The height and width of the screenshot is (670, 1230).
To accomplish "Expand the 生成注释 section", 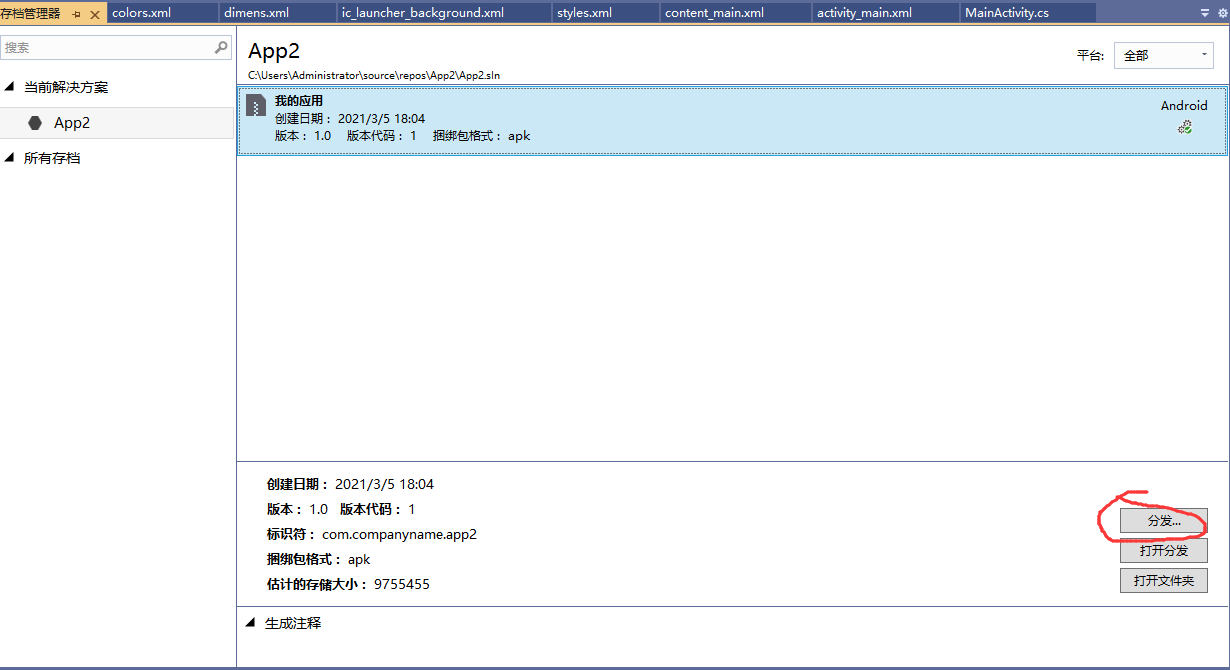I will coord(250,622).
